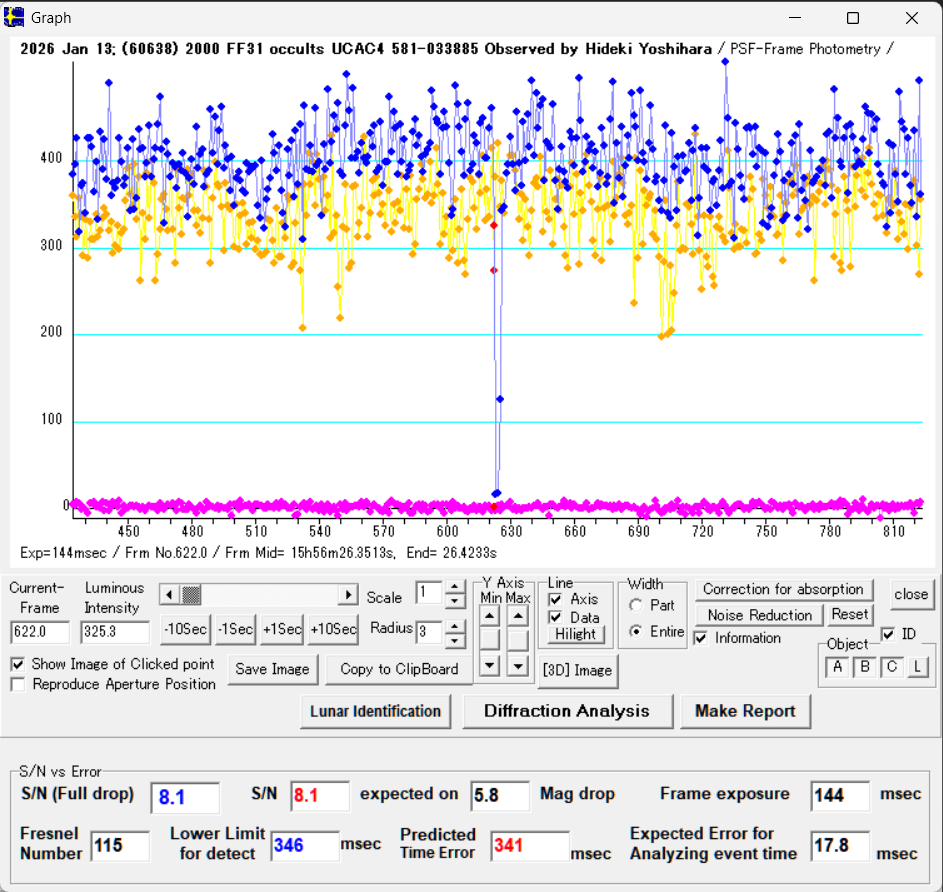Click the Current-Frame input field

39,632
